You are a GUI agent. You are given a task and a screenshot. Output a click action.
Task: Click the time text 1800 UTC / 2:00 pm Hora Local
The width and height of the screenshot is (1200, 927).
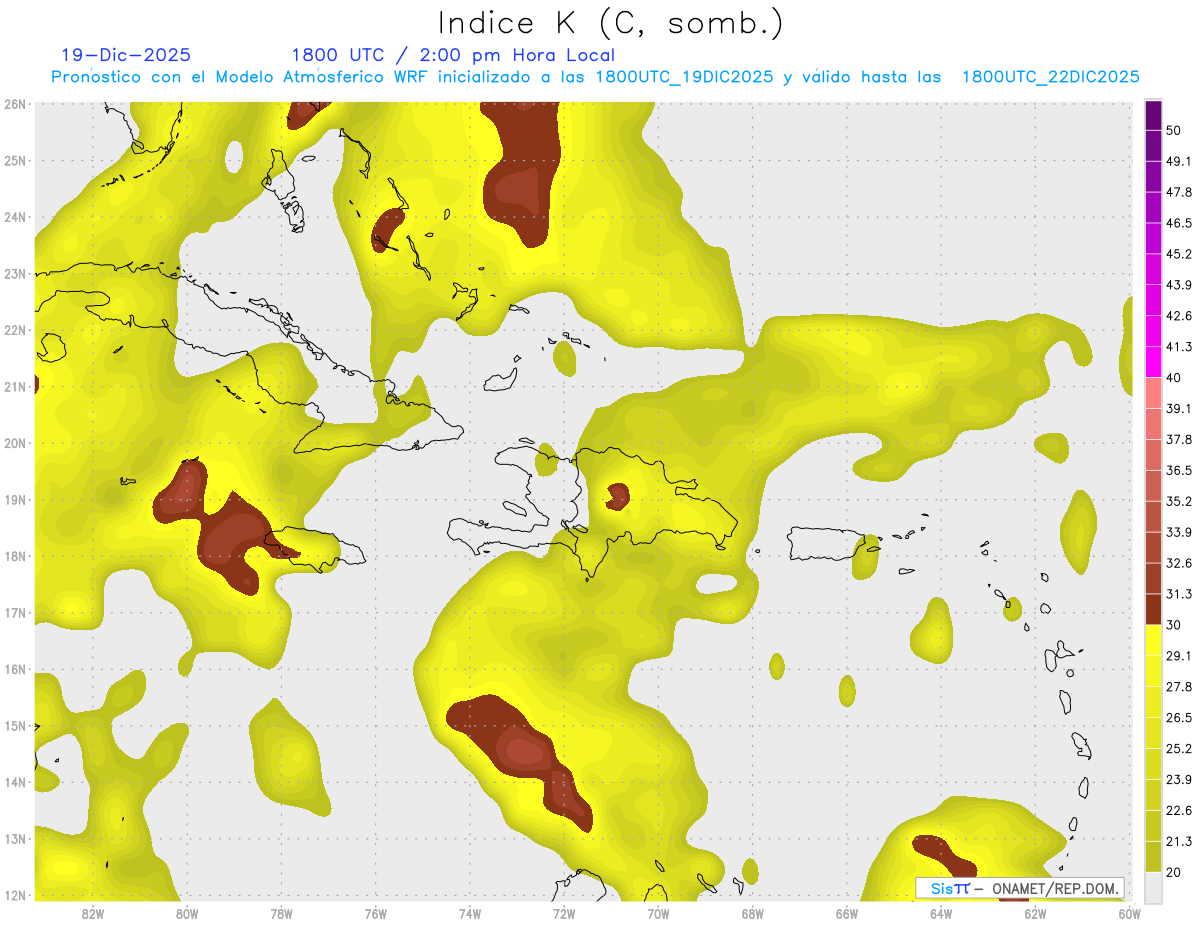[453, 55]
